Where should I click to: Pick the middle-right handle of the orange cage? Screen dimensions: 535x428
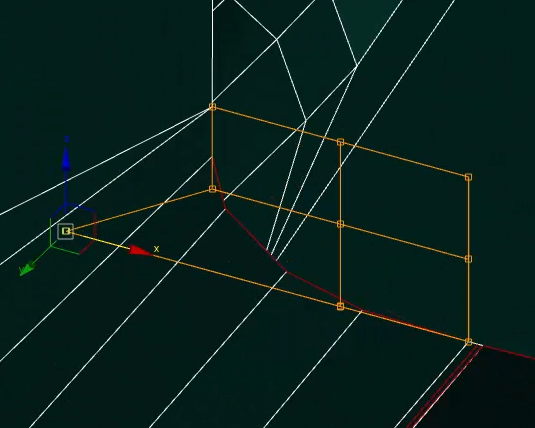[x=468, y=259]
